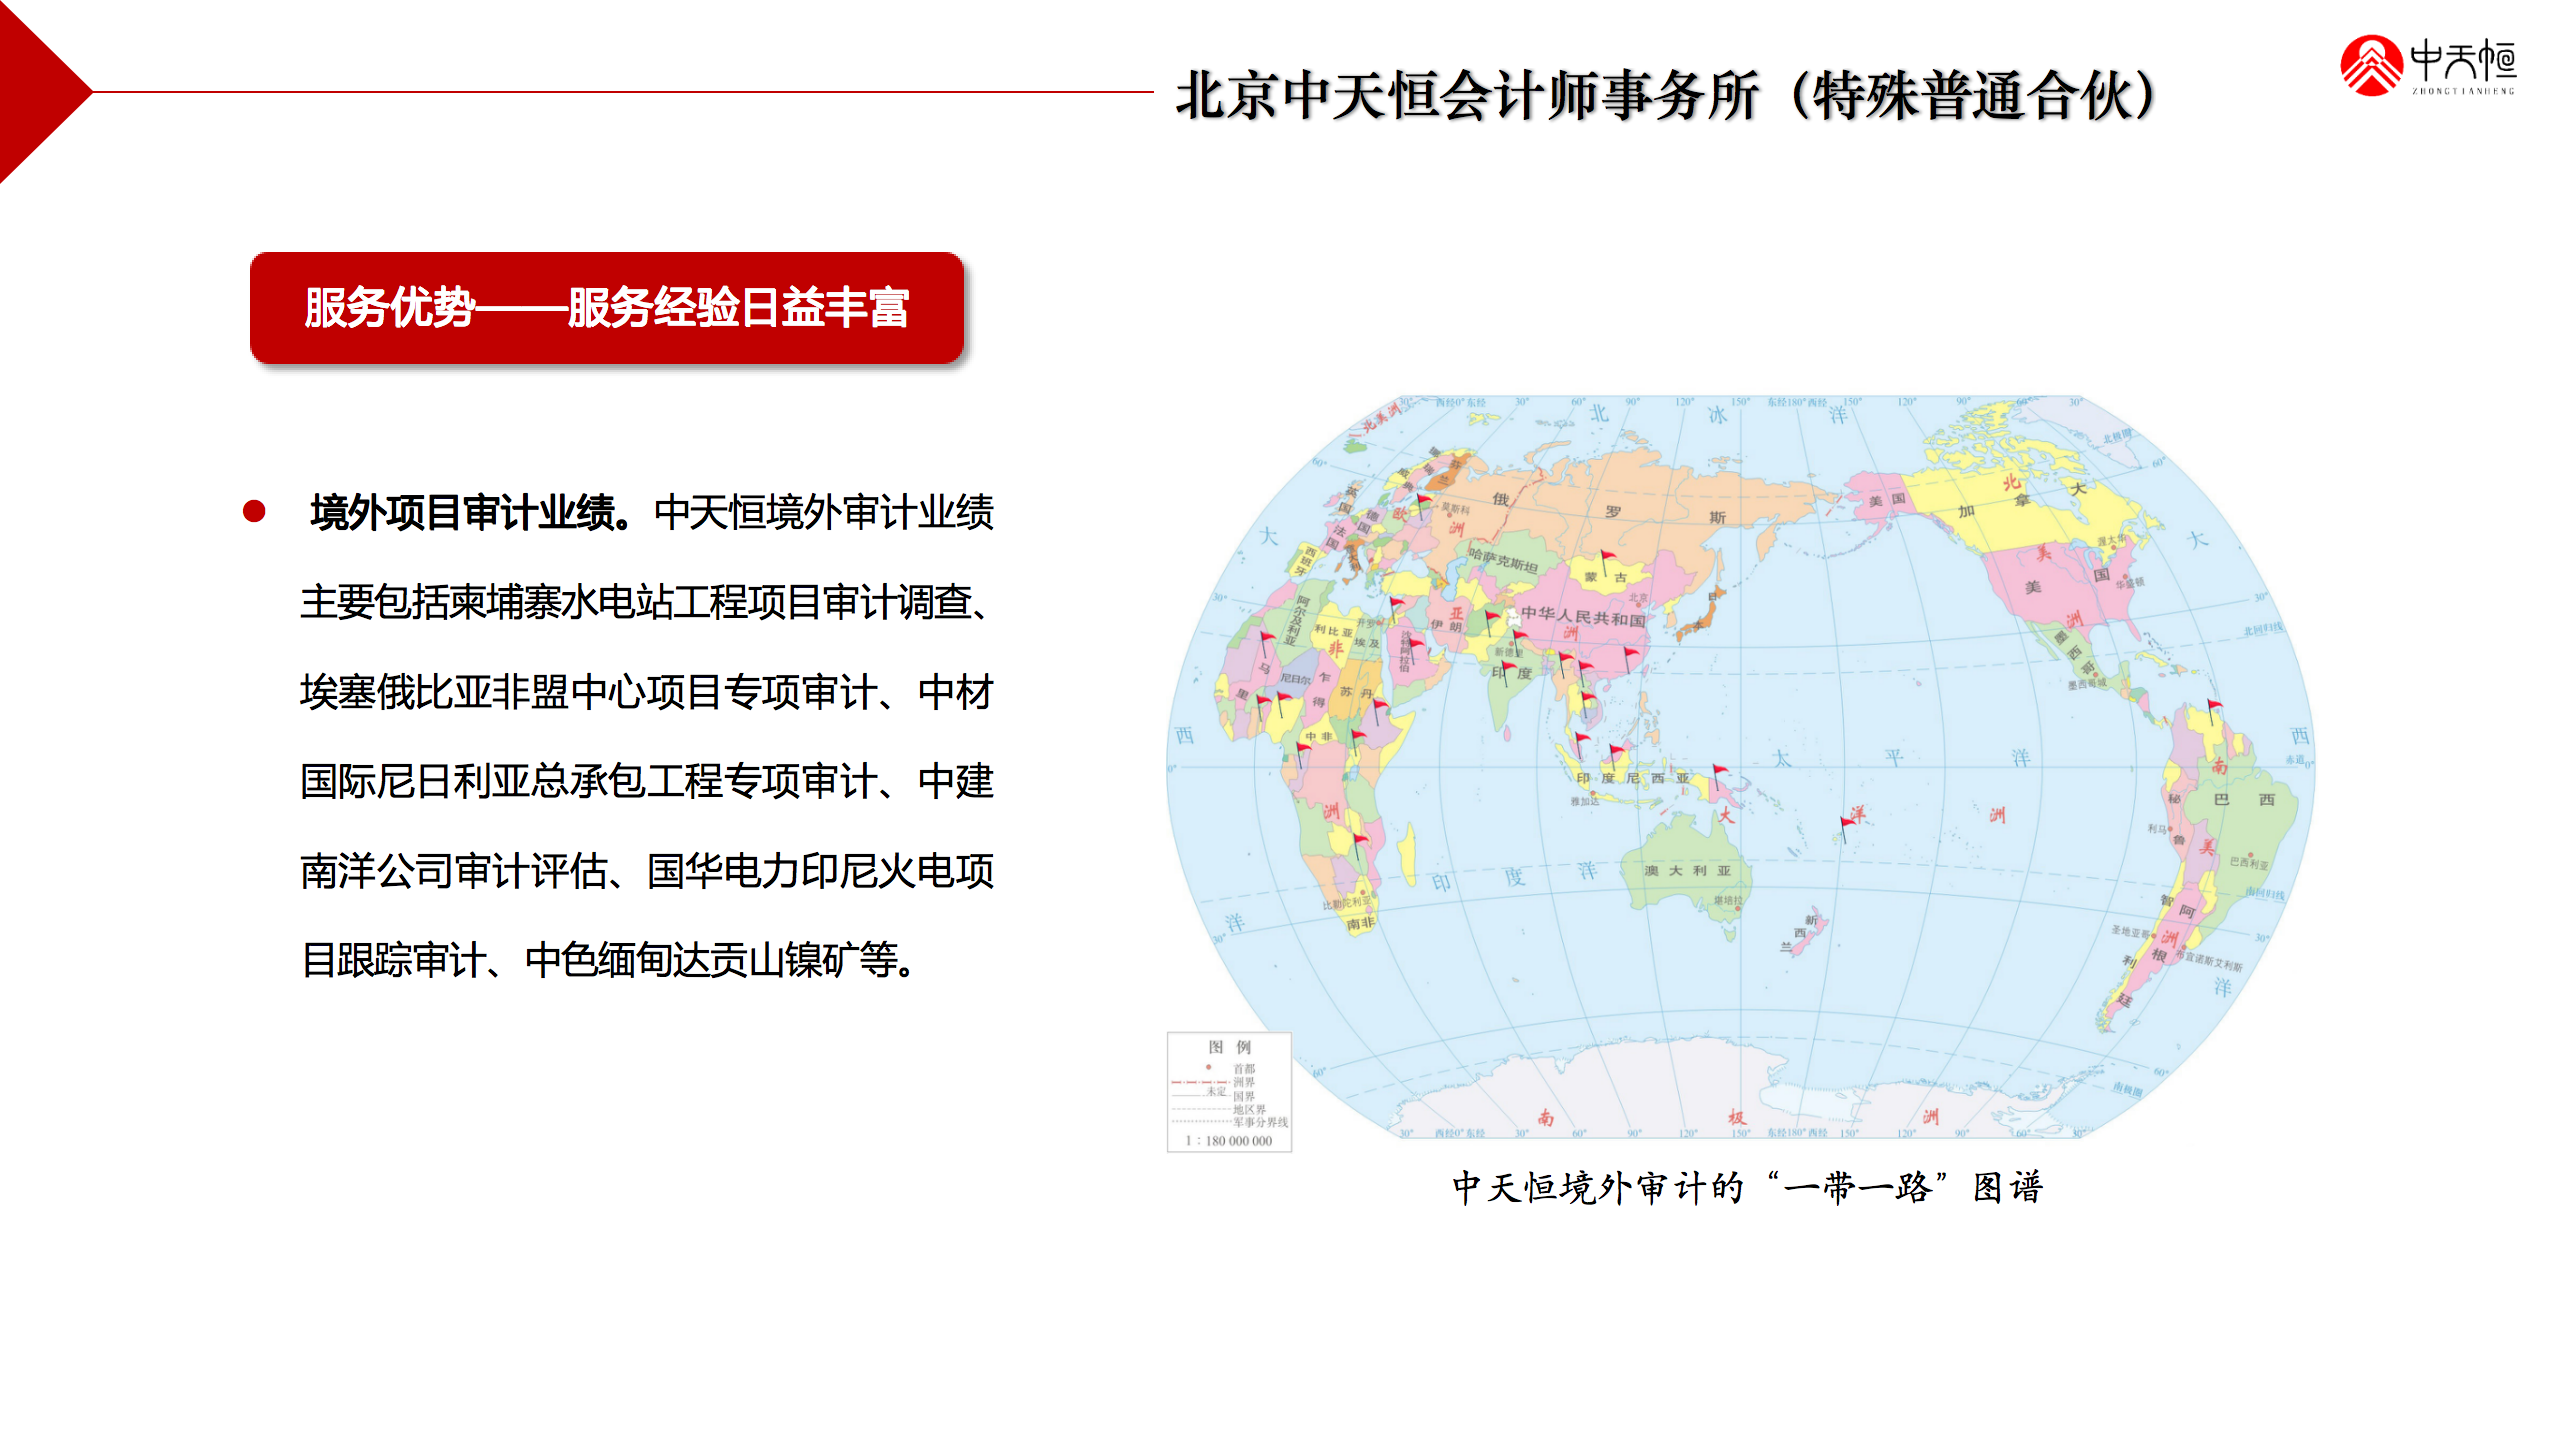This screenshot has width=2560, height=1440.
Task: Click the Zhongtianheng logo icon
Action: click(2371, 65)
